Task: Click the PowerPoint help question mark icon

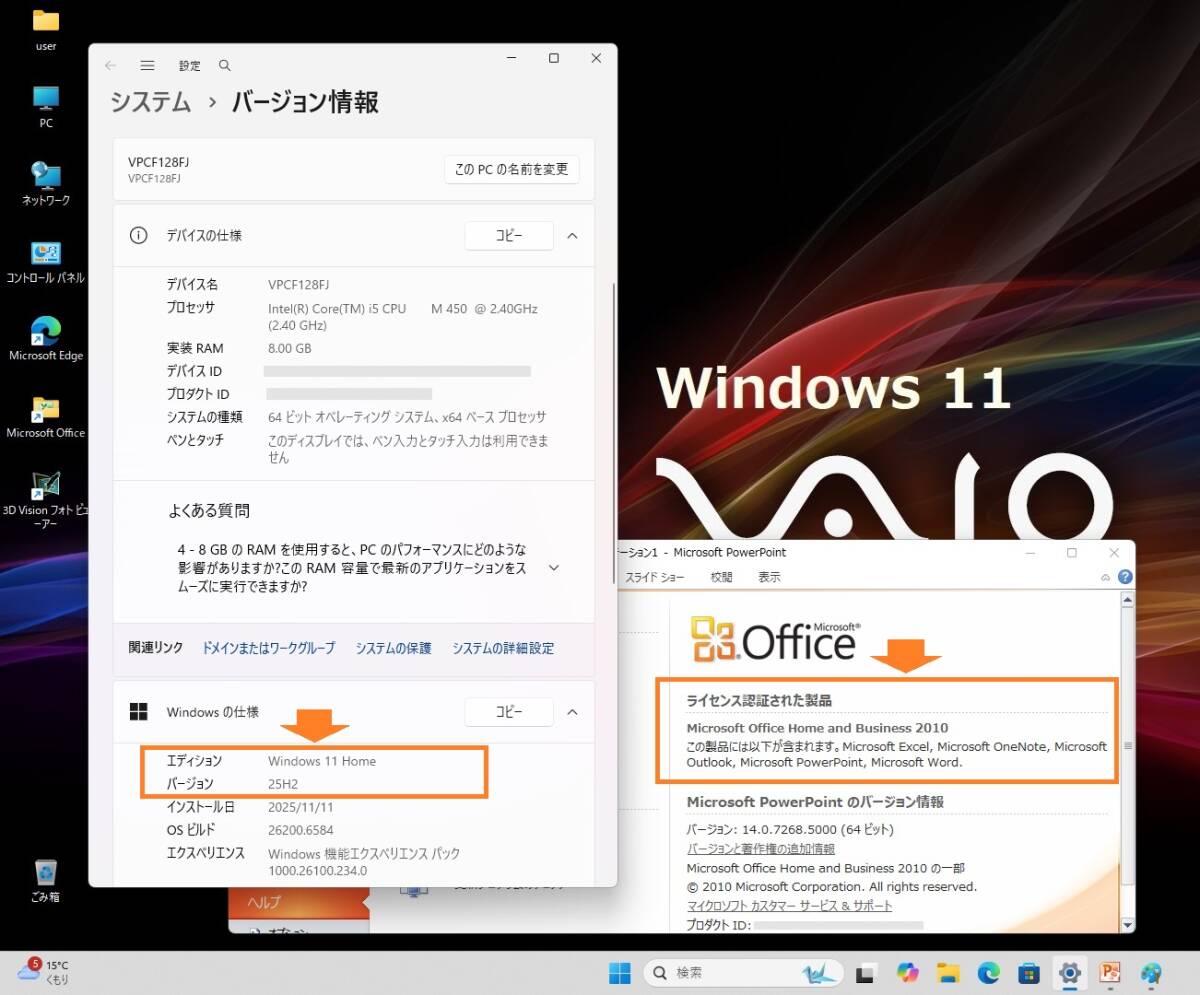Action: pyautogui.click(x=1125, y=577)
